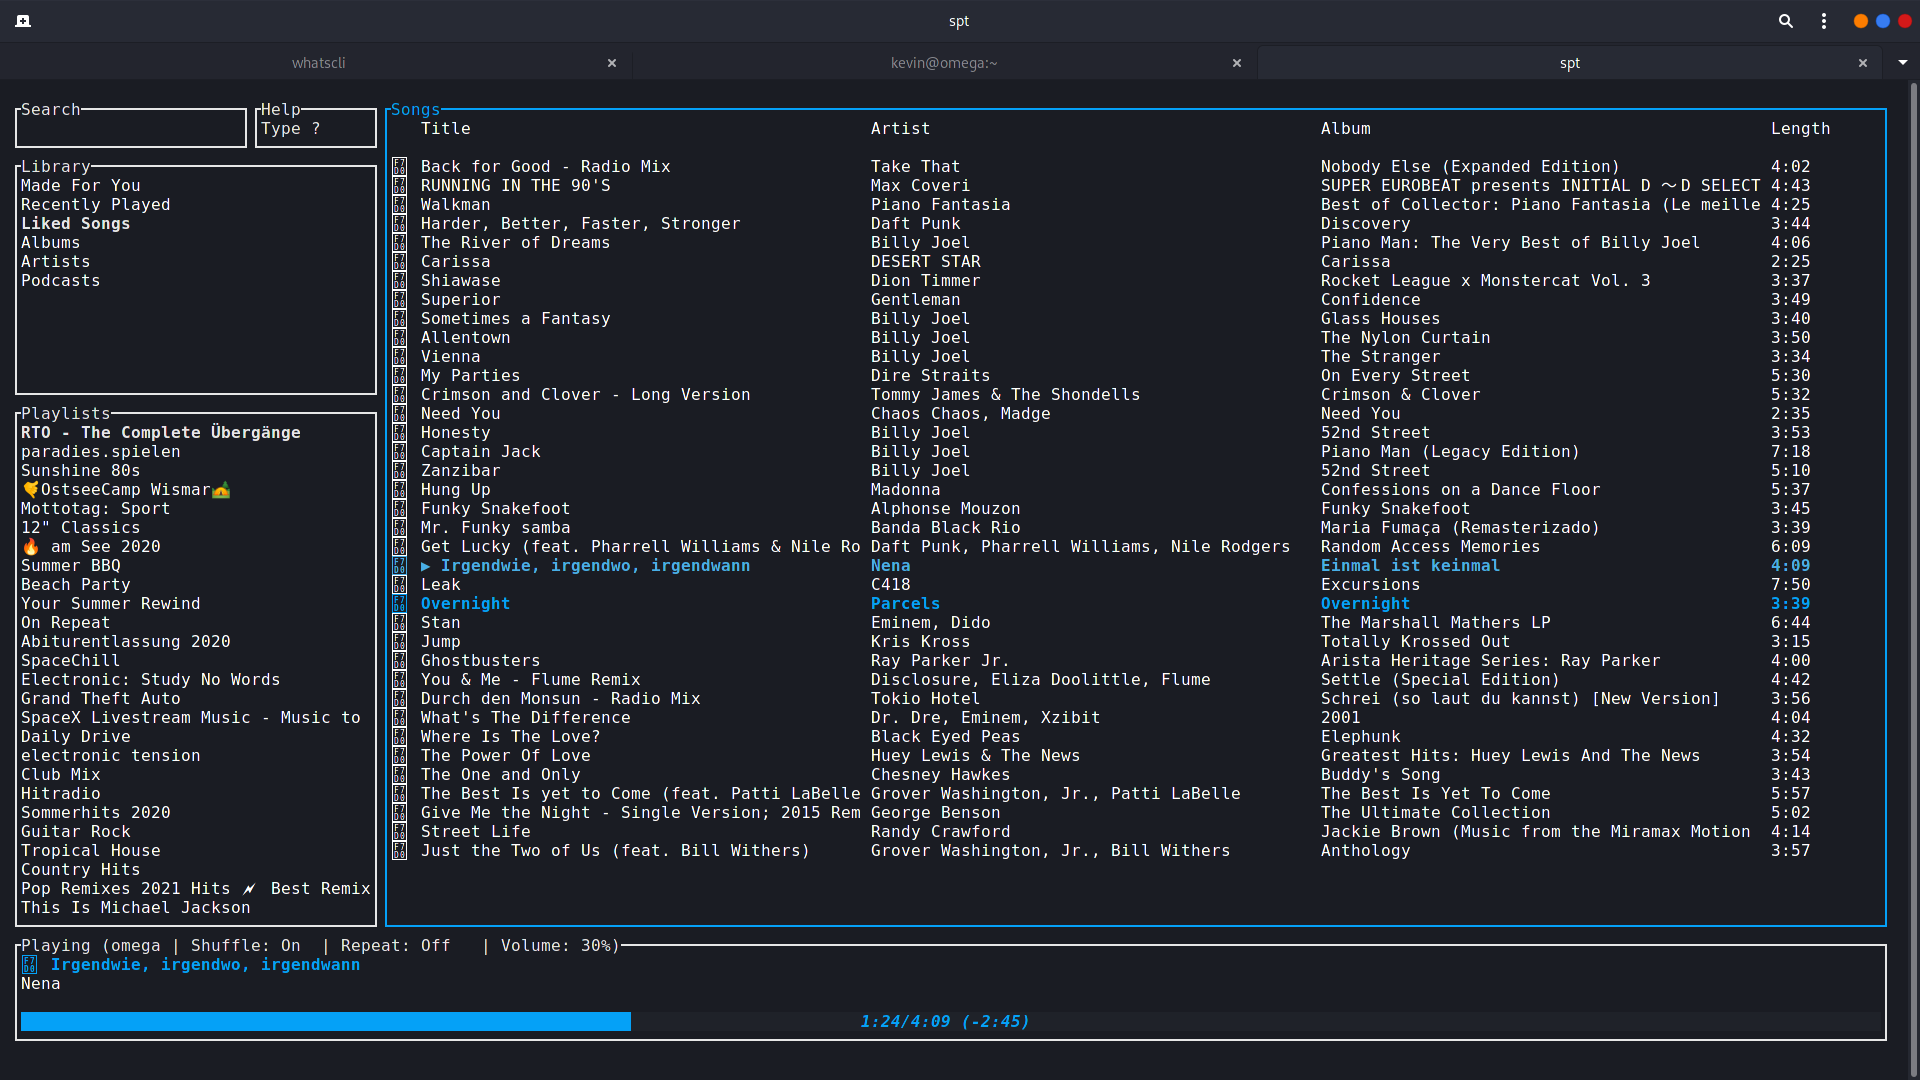Viewport: 1920px width, 1080px height.
Task: Open terminal search with the magnifier icon
Action: tap(1785, 21)
